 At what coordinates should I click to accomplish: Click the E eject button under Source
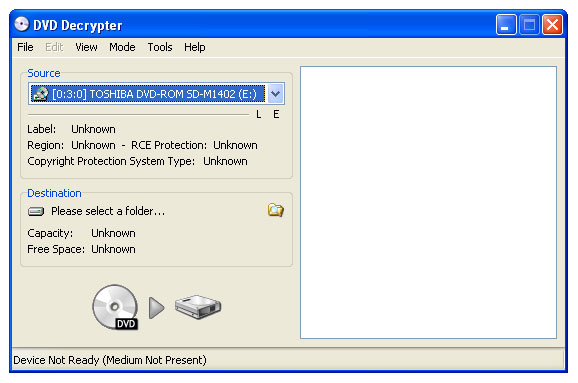tap(276, 115)
